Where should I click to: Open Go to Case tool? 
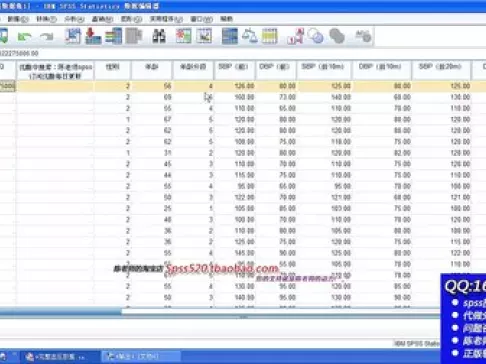point(73,36)
